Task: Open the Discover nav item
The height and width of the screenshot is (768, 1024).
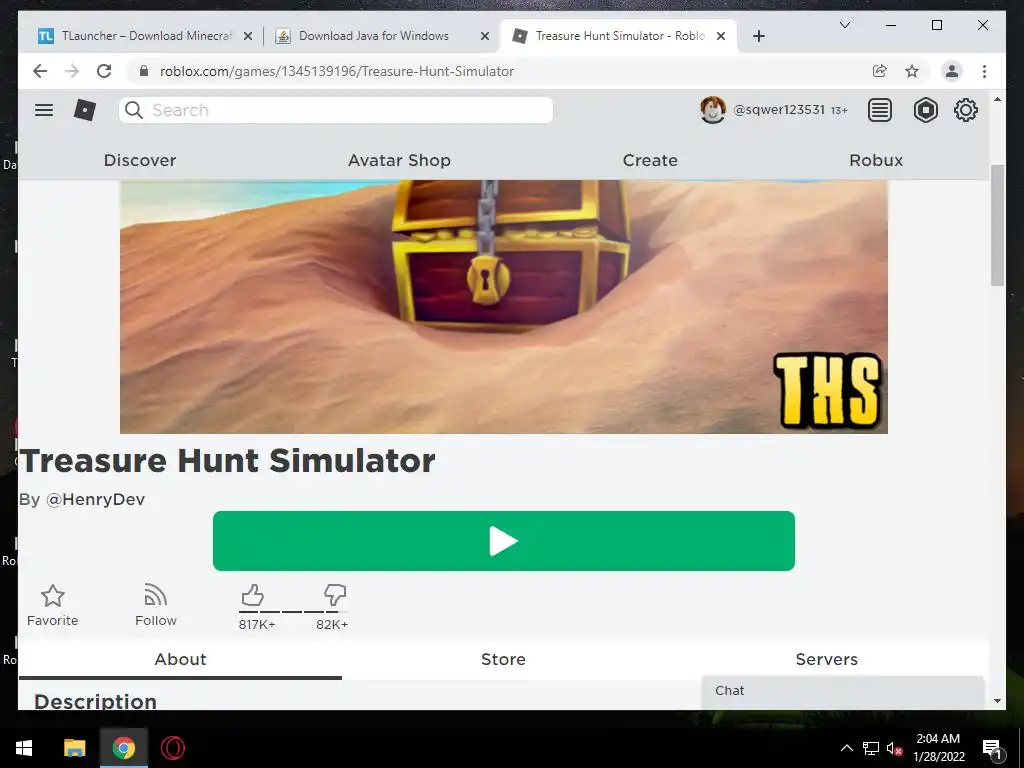Action: 140,160
